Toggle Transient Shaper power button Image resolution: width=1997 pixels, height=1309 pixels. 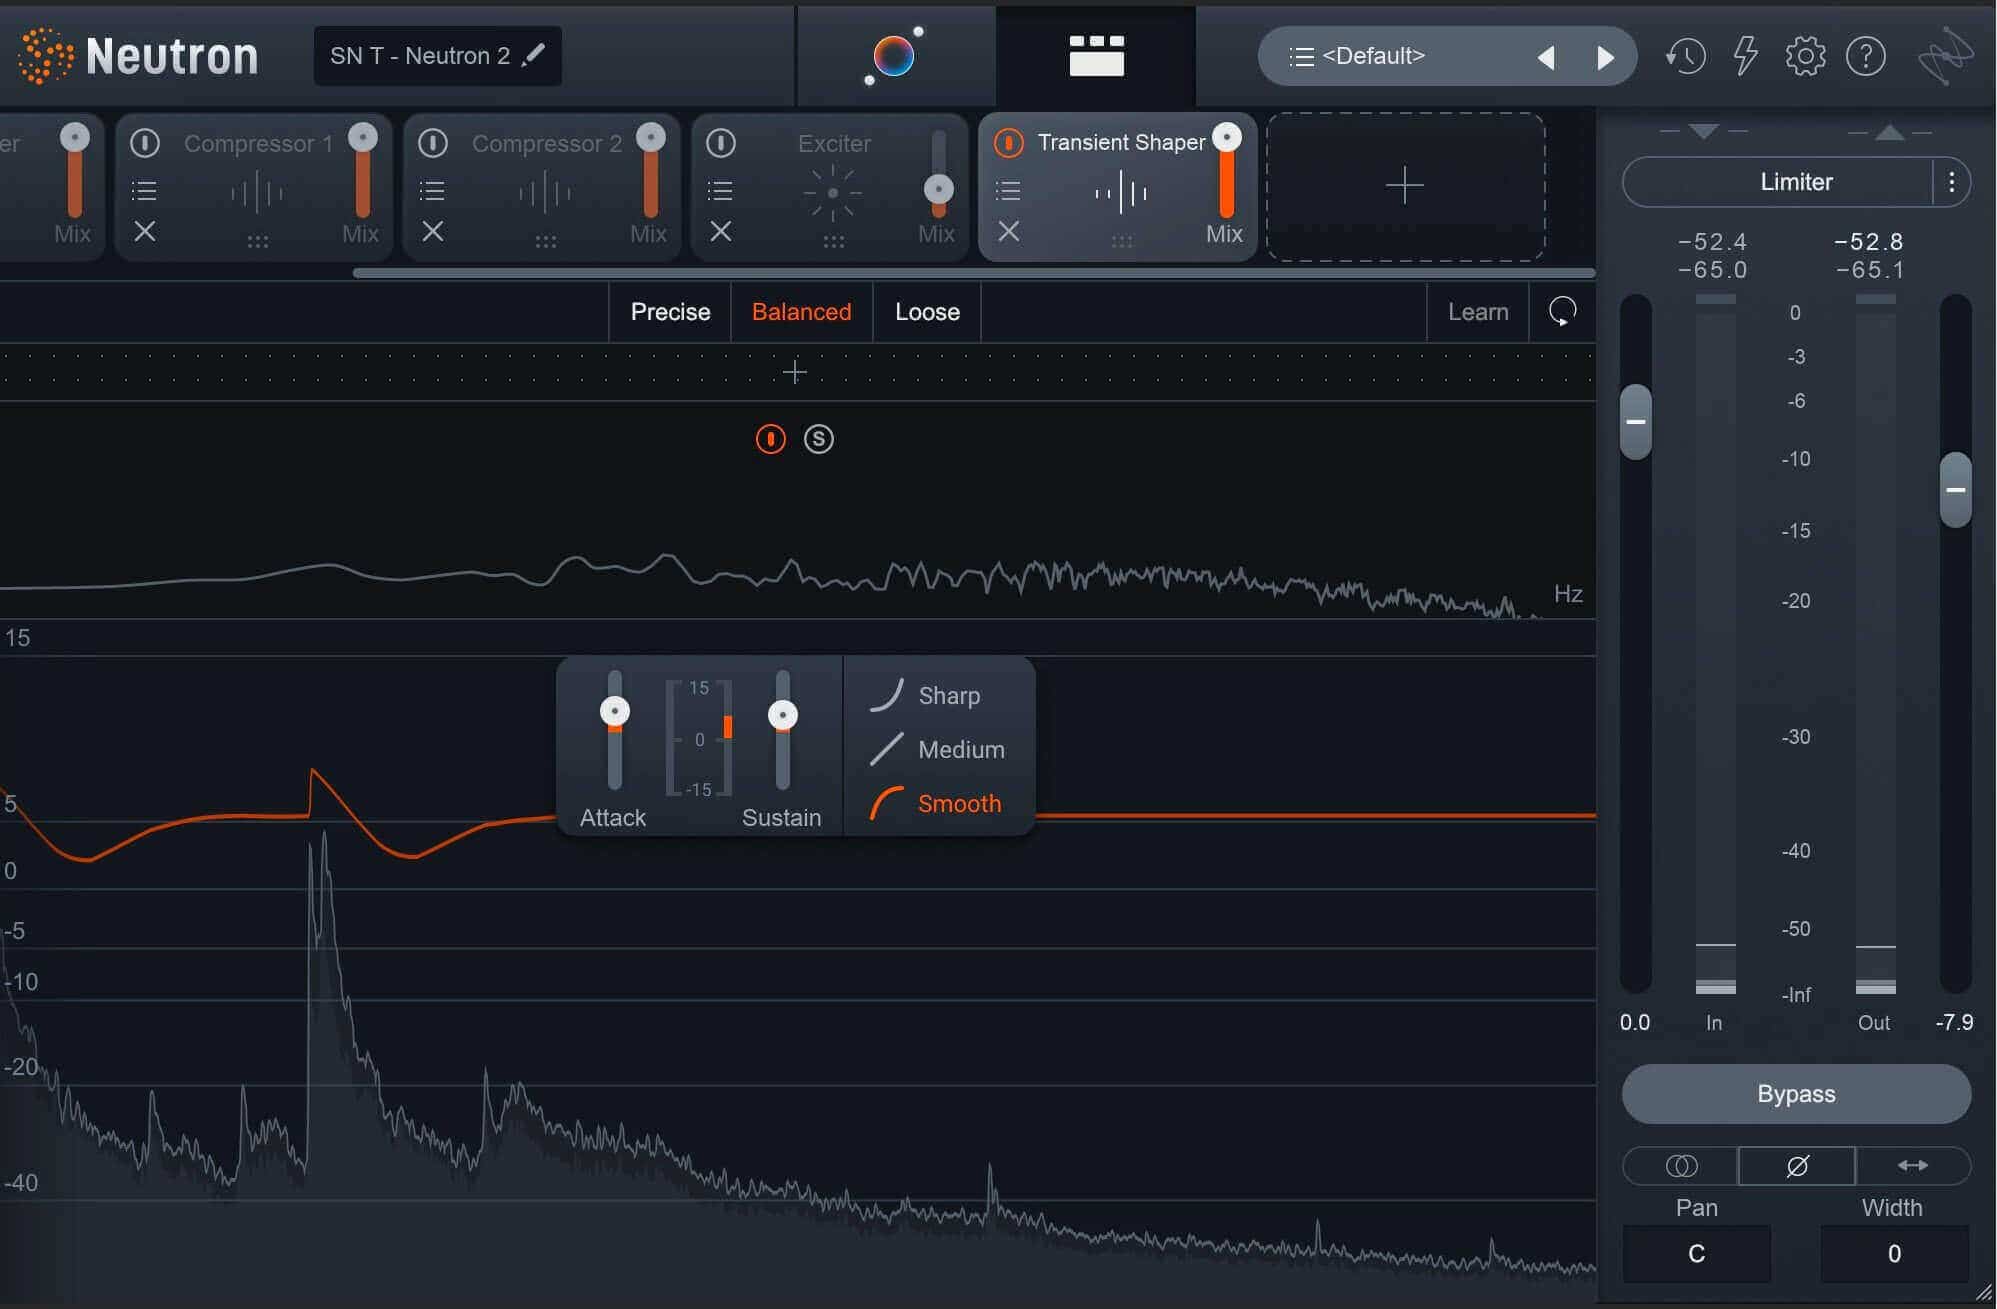(x=1009, y=143)
